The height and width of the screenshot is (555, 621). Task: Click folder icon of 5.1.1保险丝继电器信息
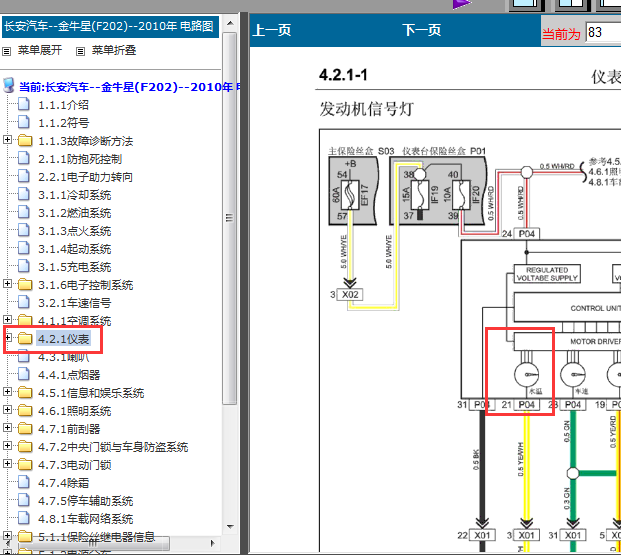tap(25, 537)
